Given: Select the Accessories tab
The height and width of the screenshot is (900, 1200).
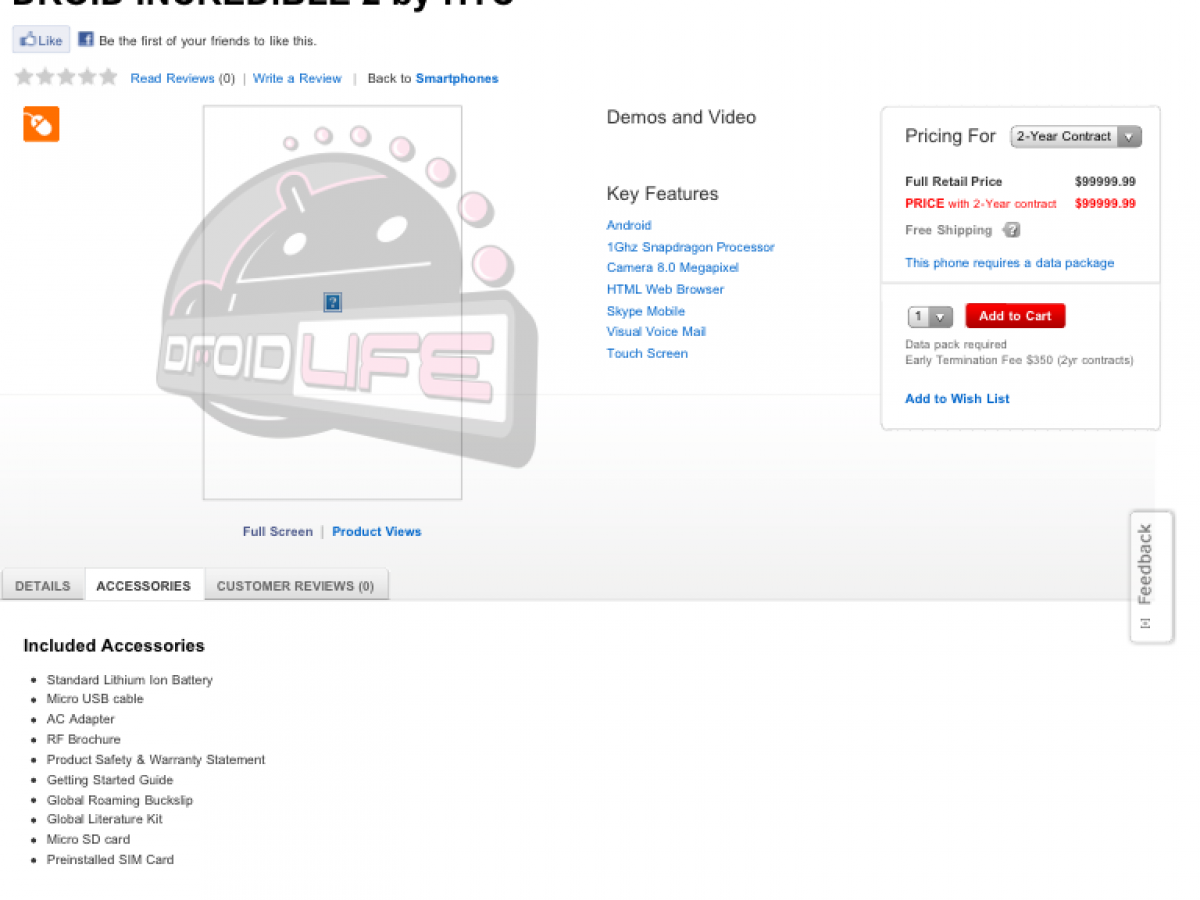Looking at the screenshot, I should [143, 586].
